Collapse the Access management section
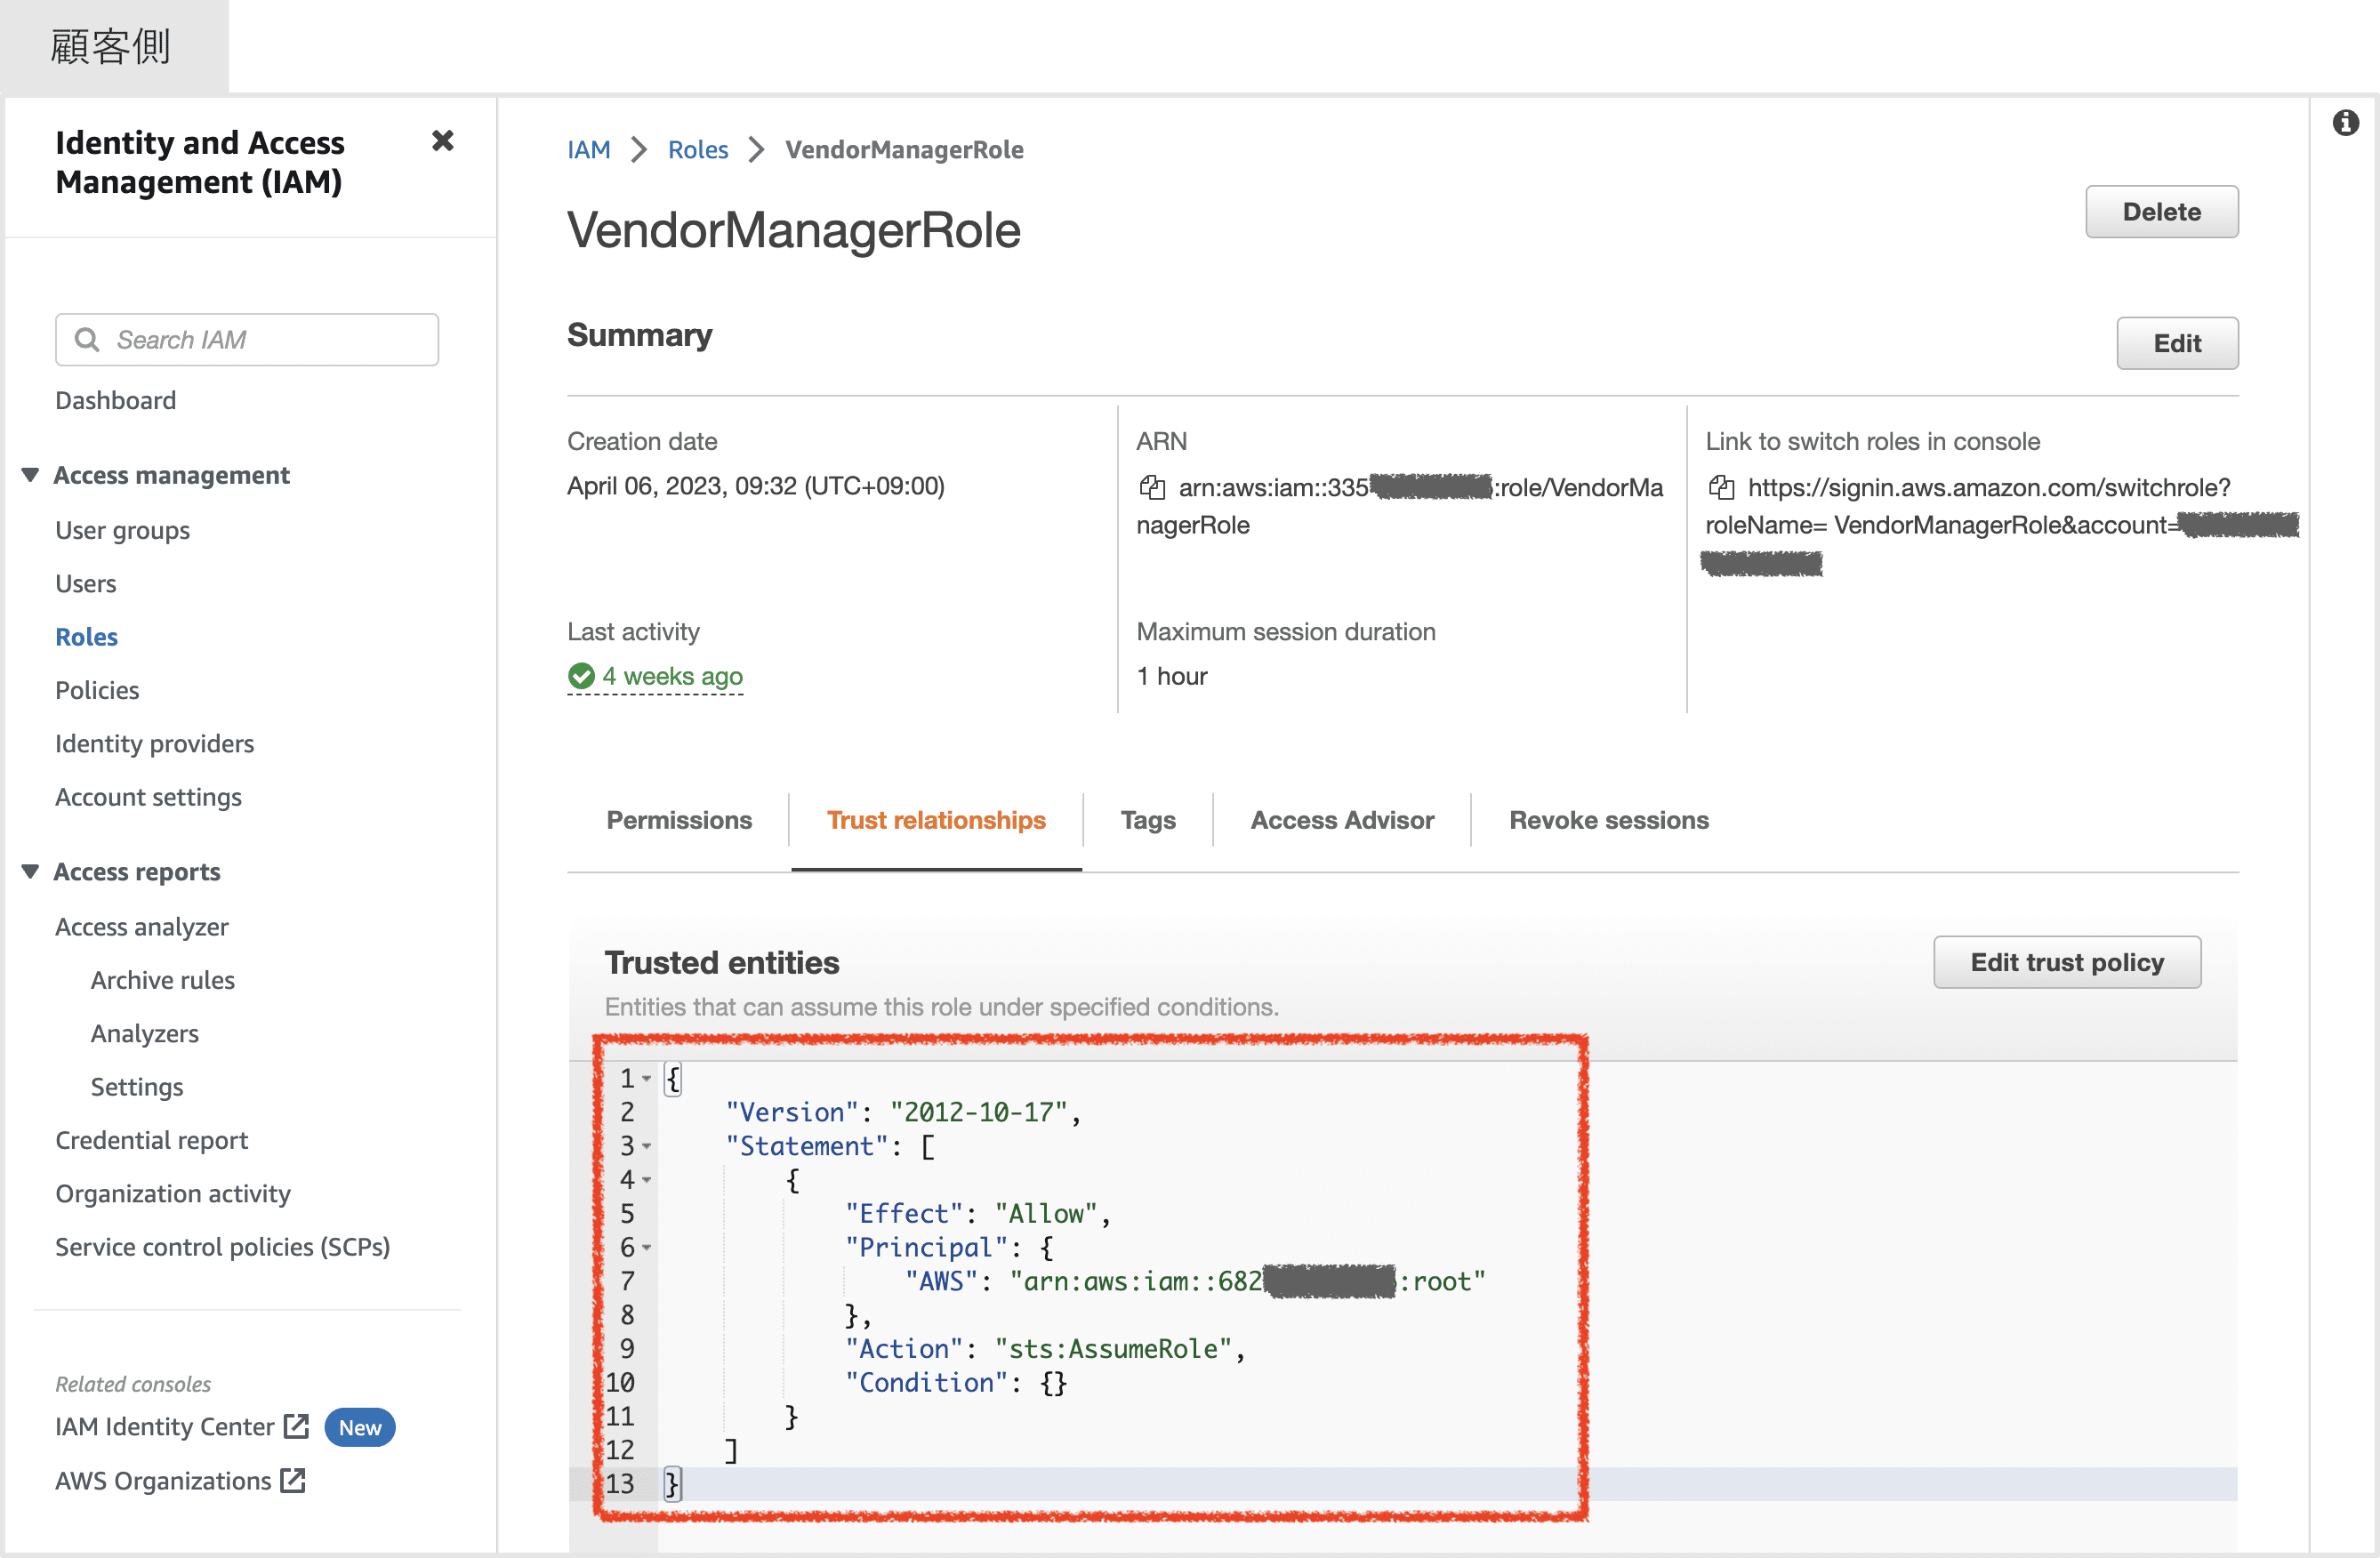This screenshot has height=1558, width=2380. coord(30,475)
